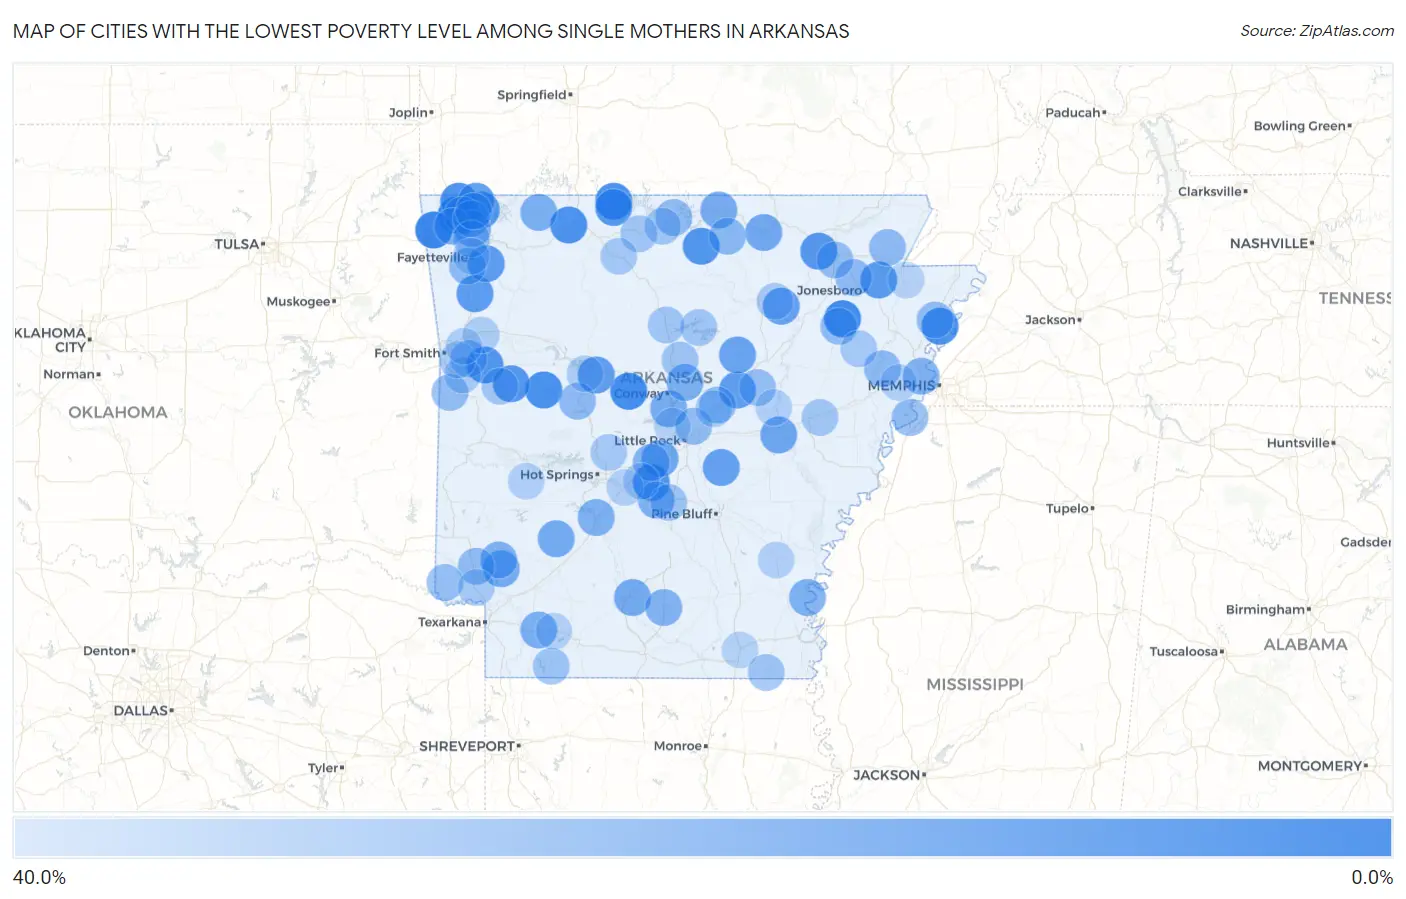
Task: Click the Little Rock city label
Action: coord(647,440)
